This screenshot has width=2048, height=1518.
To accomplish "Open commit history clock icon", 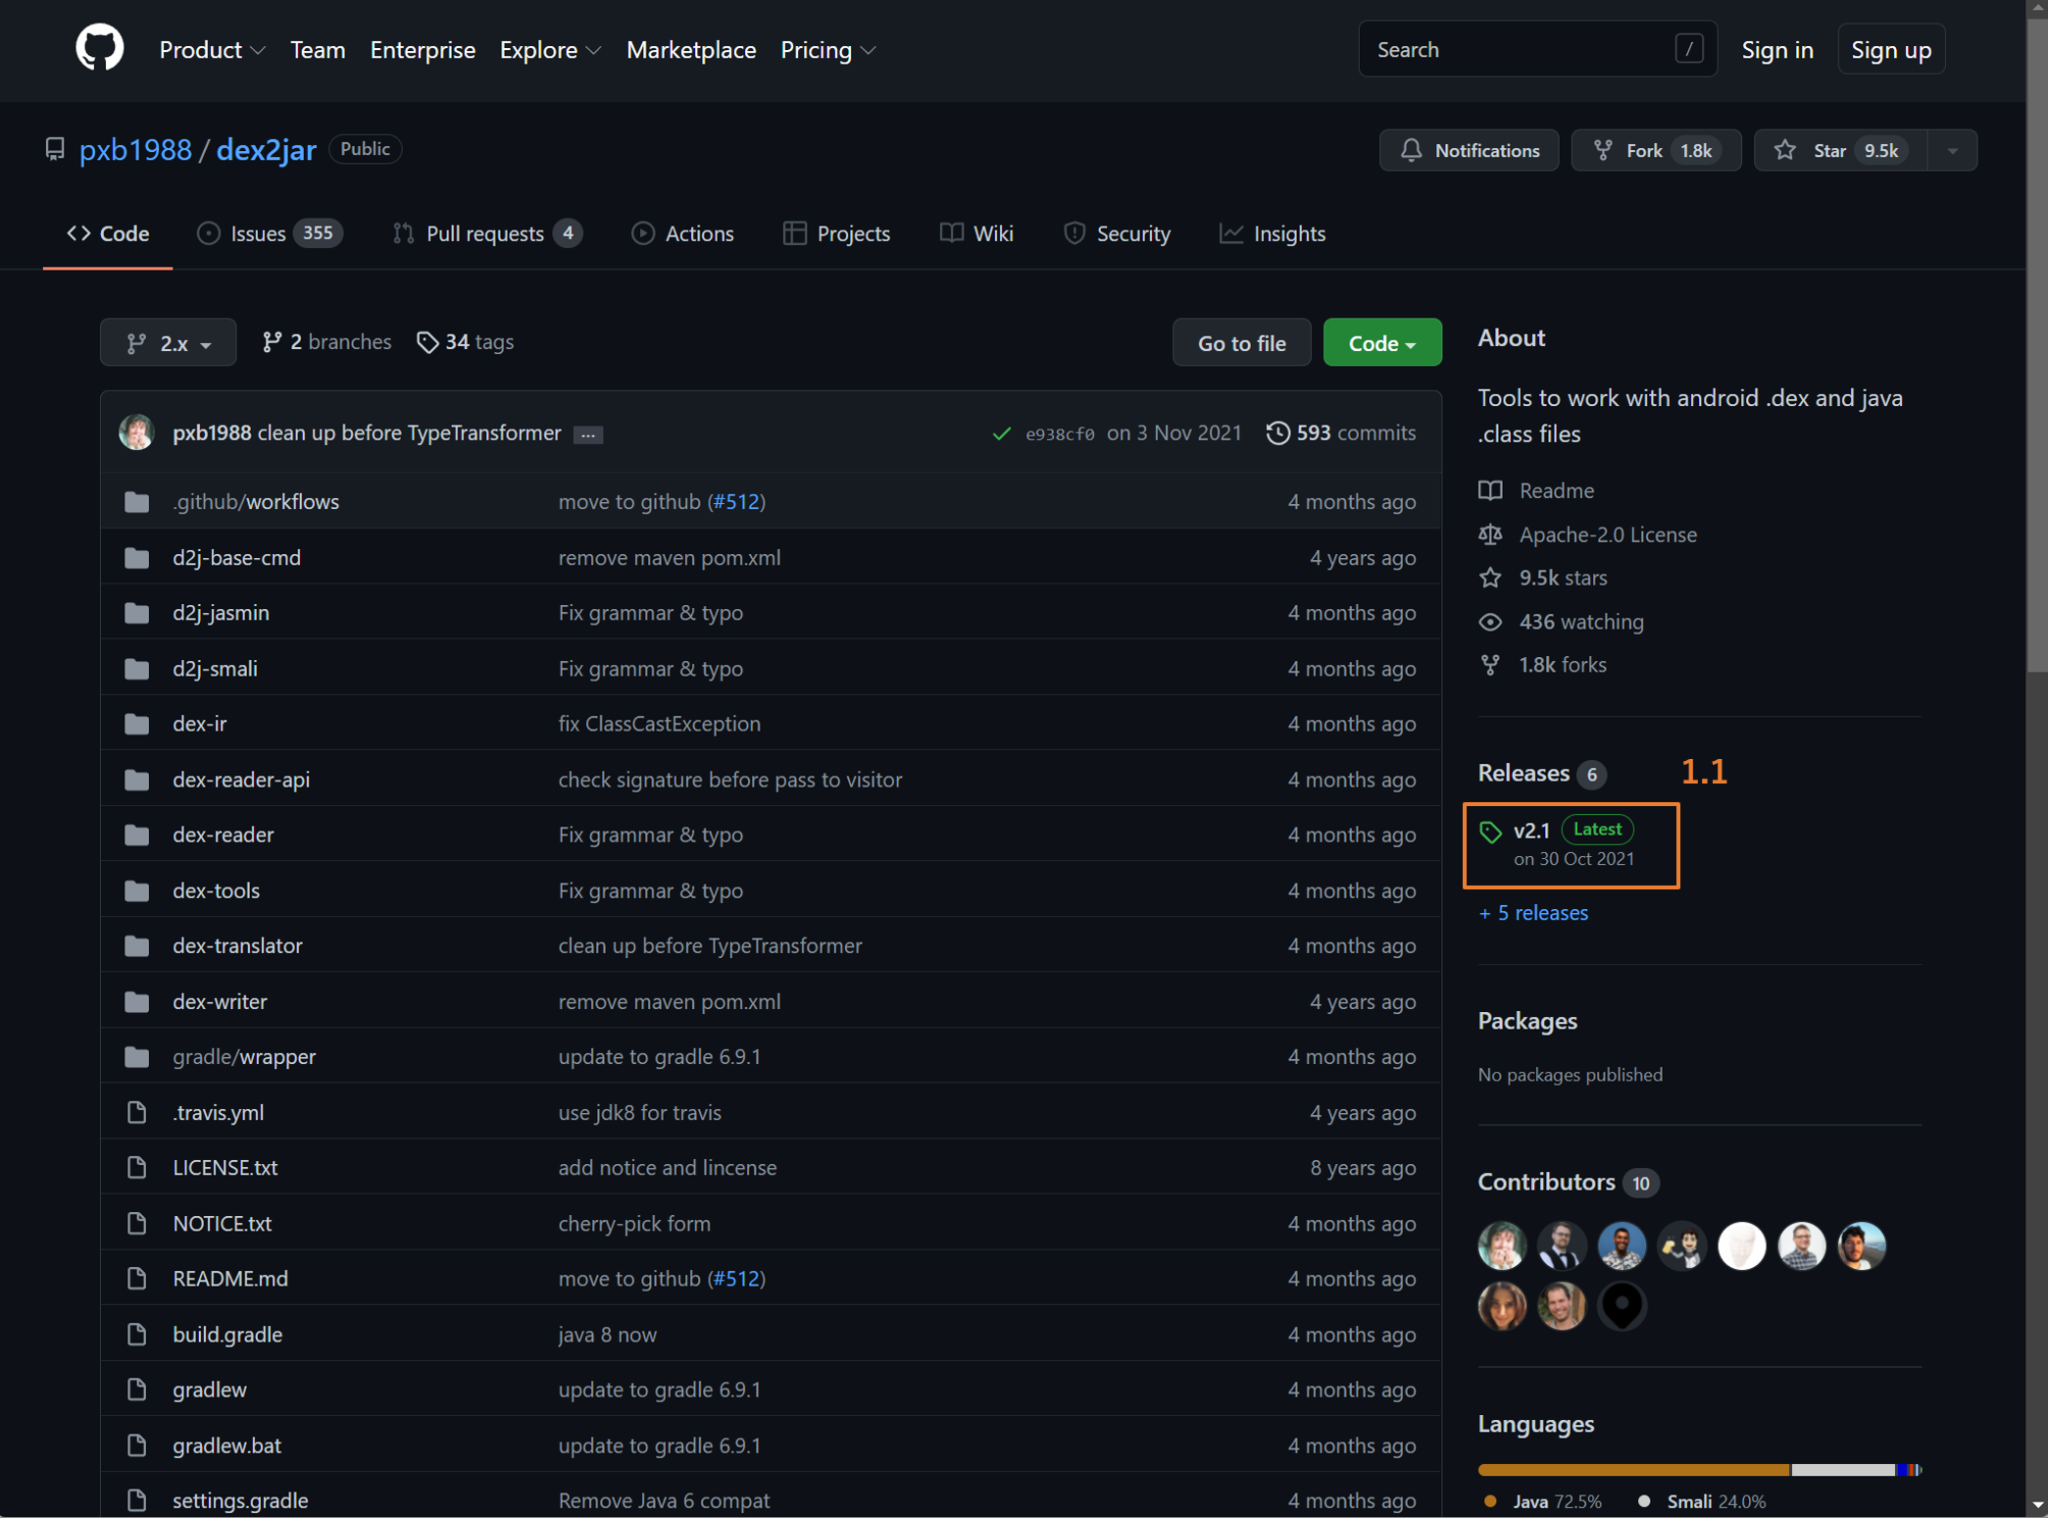I will pyautogui.click(x=1277, y=433).
